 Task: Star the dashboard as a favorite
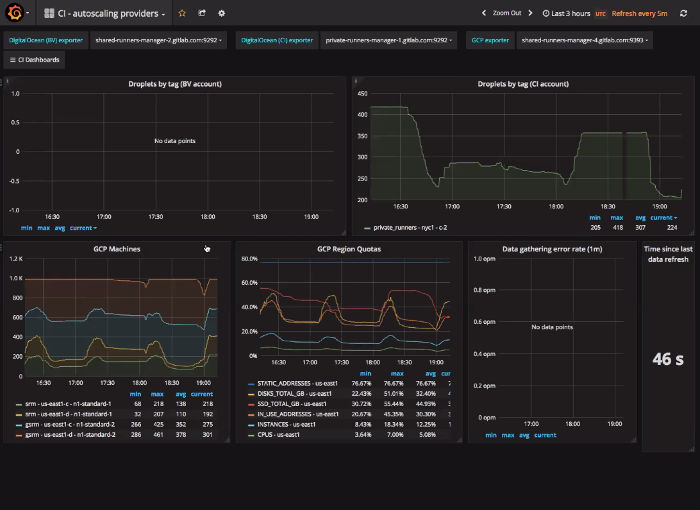pos(181,13)
